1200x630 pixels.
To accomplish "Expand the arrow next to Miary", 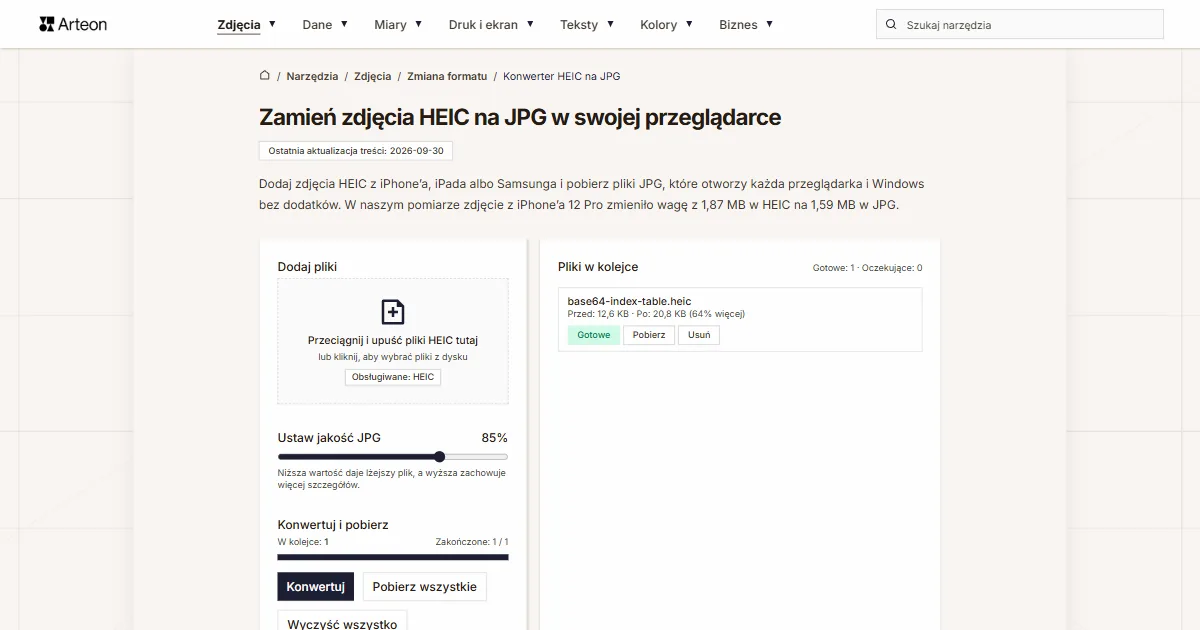I will click(x=418, y=24).
